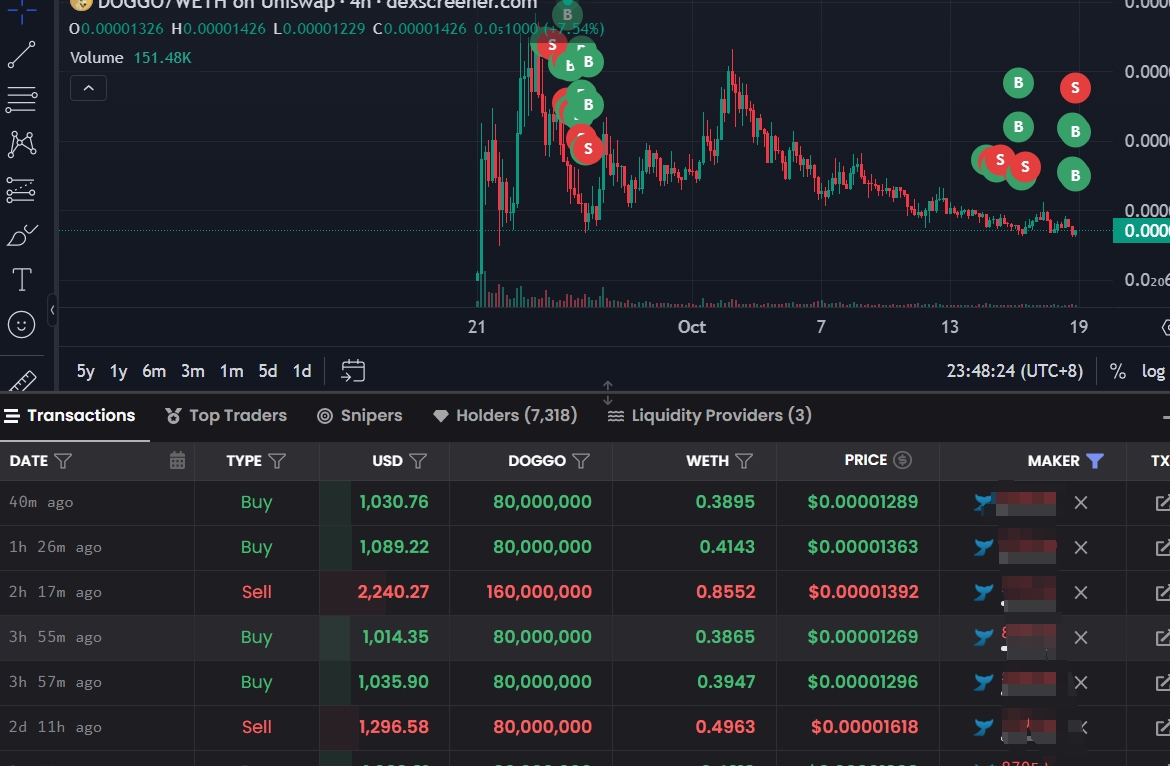The height and width of the screenshot is (766, 1170).
Task: Open the date picker calendar in DATE column
Action: (x=177, y=461)
